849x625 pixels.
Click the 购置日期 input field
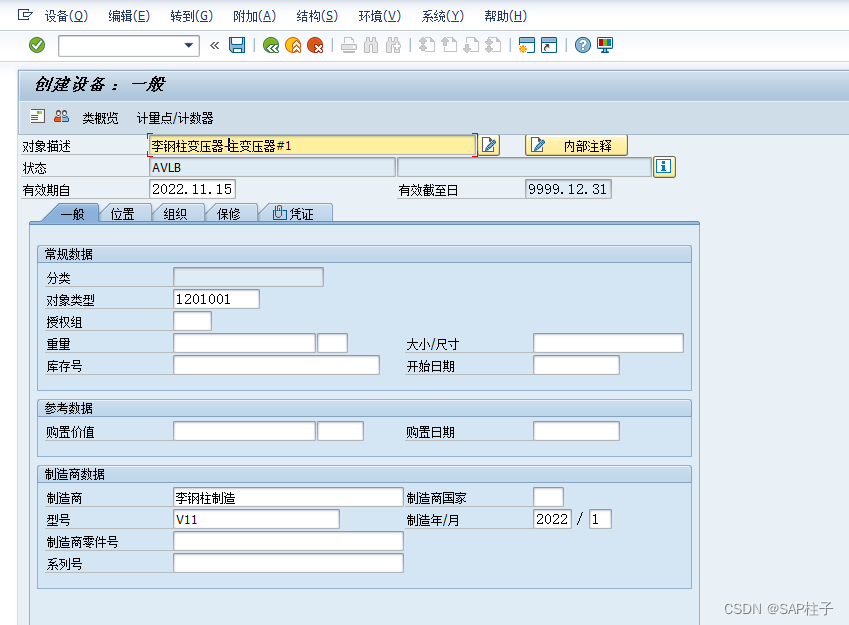pyautogui.click(x=576, y=431)
